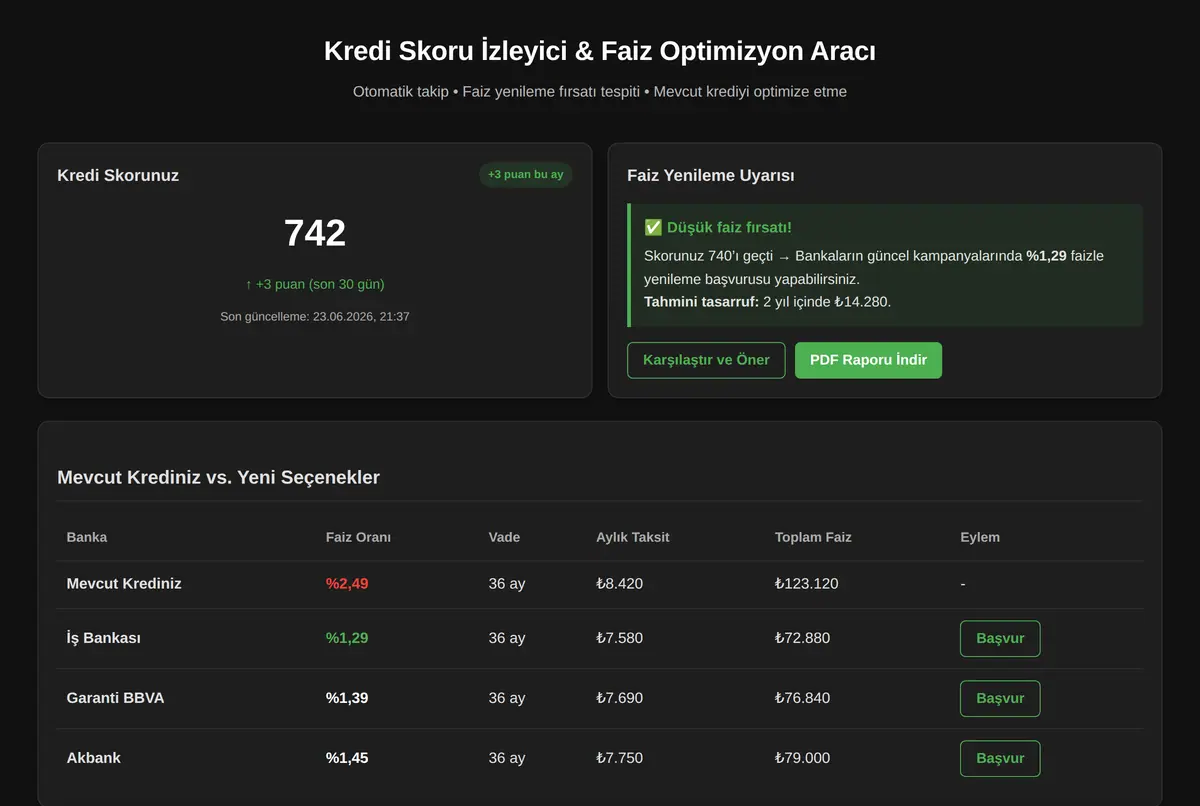
Task: Click the Garanti BBVA row name
Action: pos(115,698)
